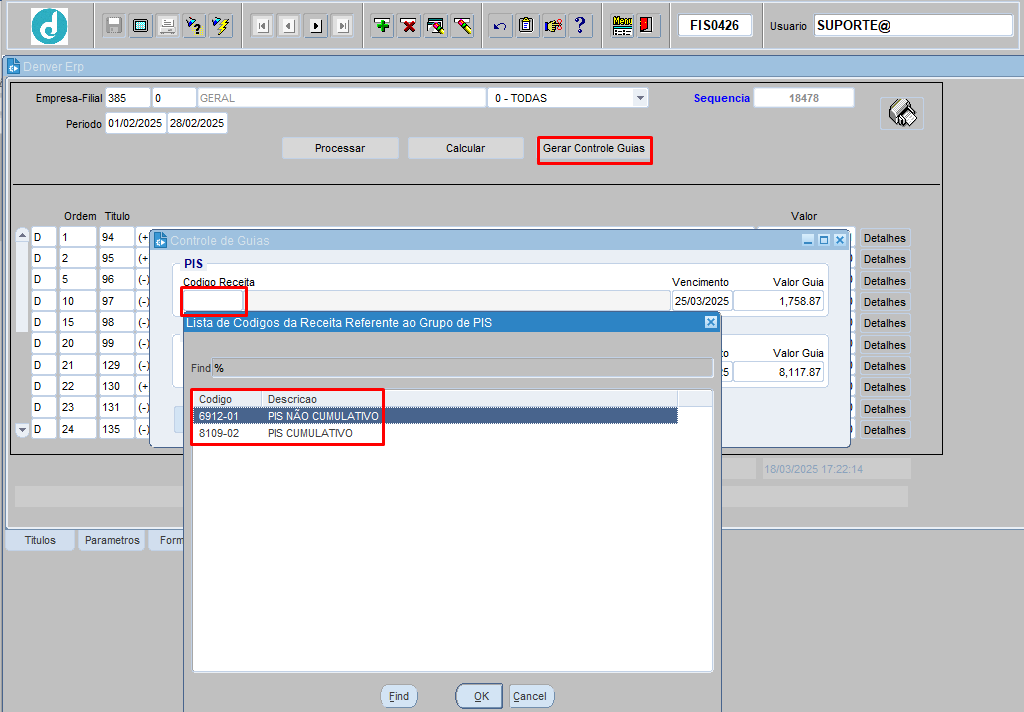The width and height of the screenshot is (1024, 712).
Task: Click the blue question mark help icon
Action: tap(580, 26)
